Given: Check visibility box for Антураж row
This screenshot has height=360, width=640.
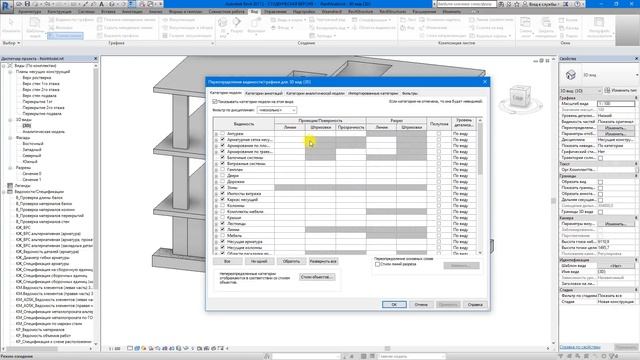Looking at the screenshot, I should 222,133.
